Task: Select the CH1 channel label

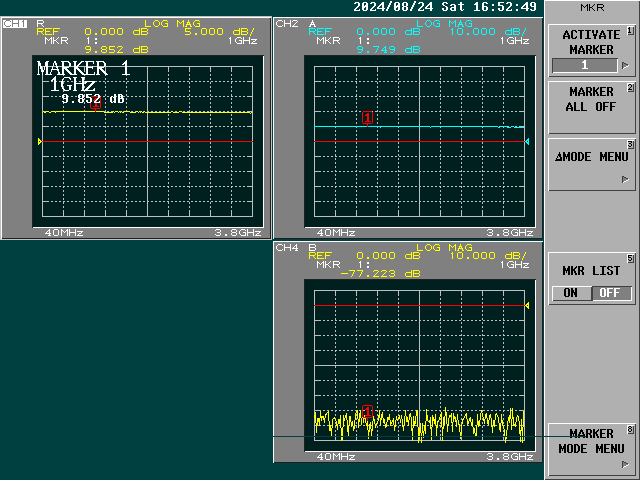Action: tap(15, 24)
